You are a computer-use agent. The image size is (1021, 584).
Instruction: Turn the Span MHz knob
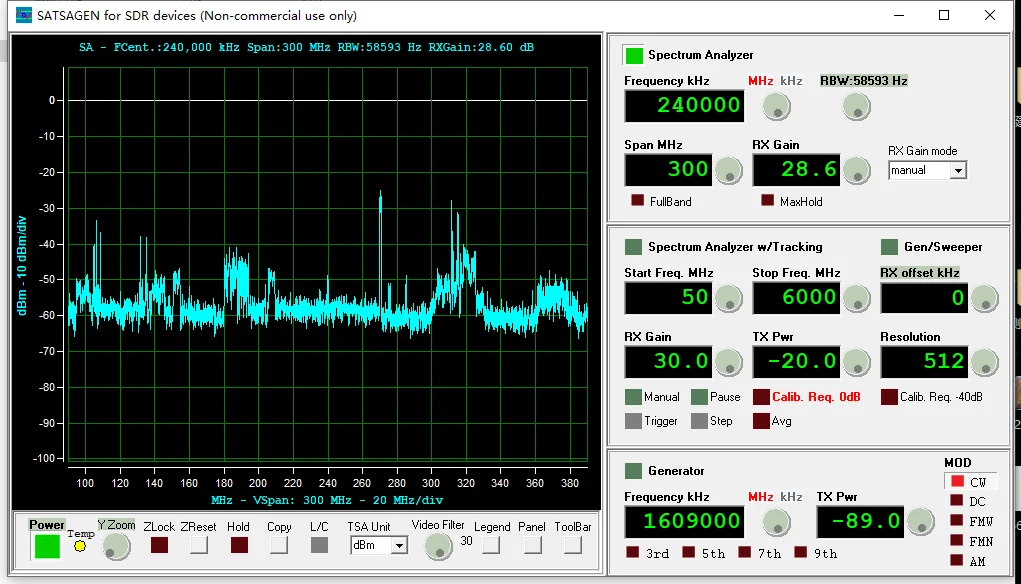728,170
